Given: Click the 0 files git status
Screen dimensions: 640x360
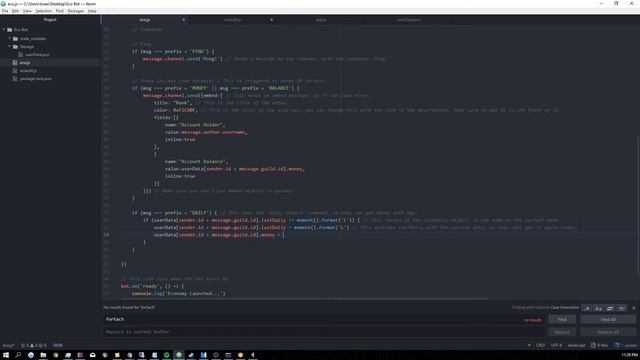Looking at the screenshot, I should [x=599, y=345].
